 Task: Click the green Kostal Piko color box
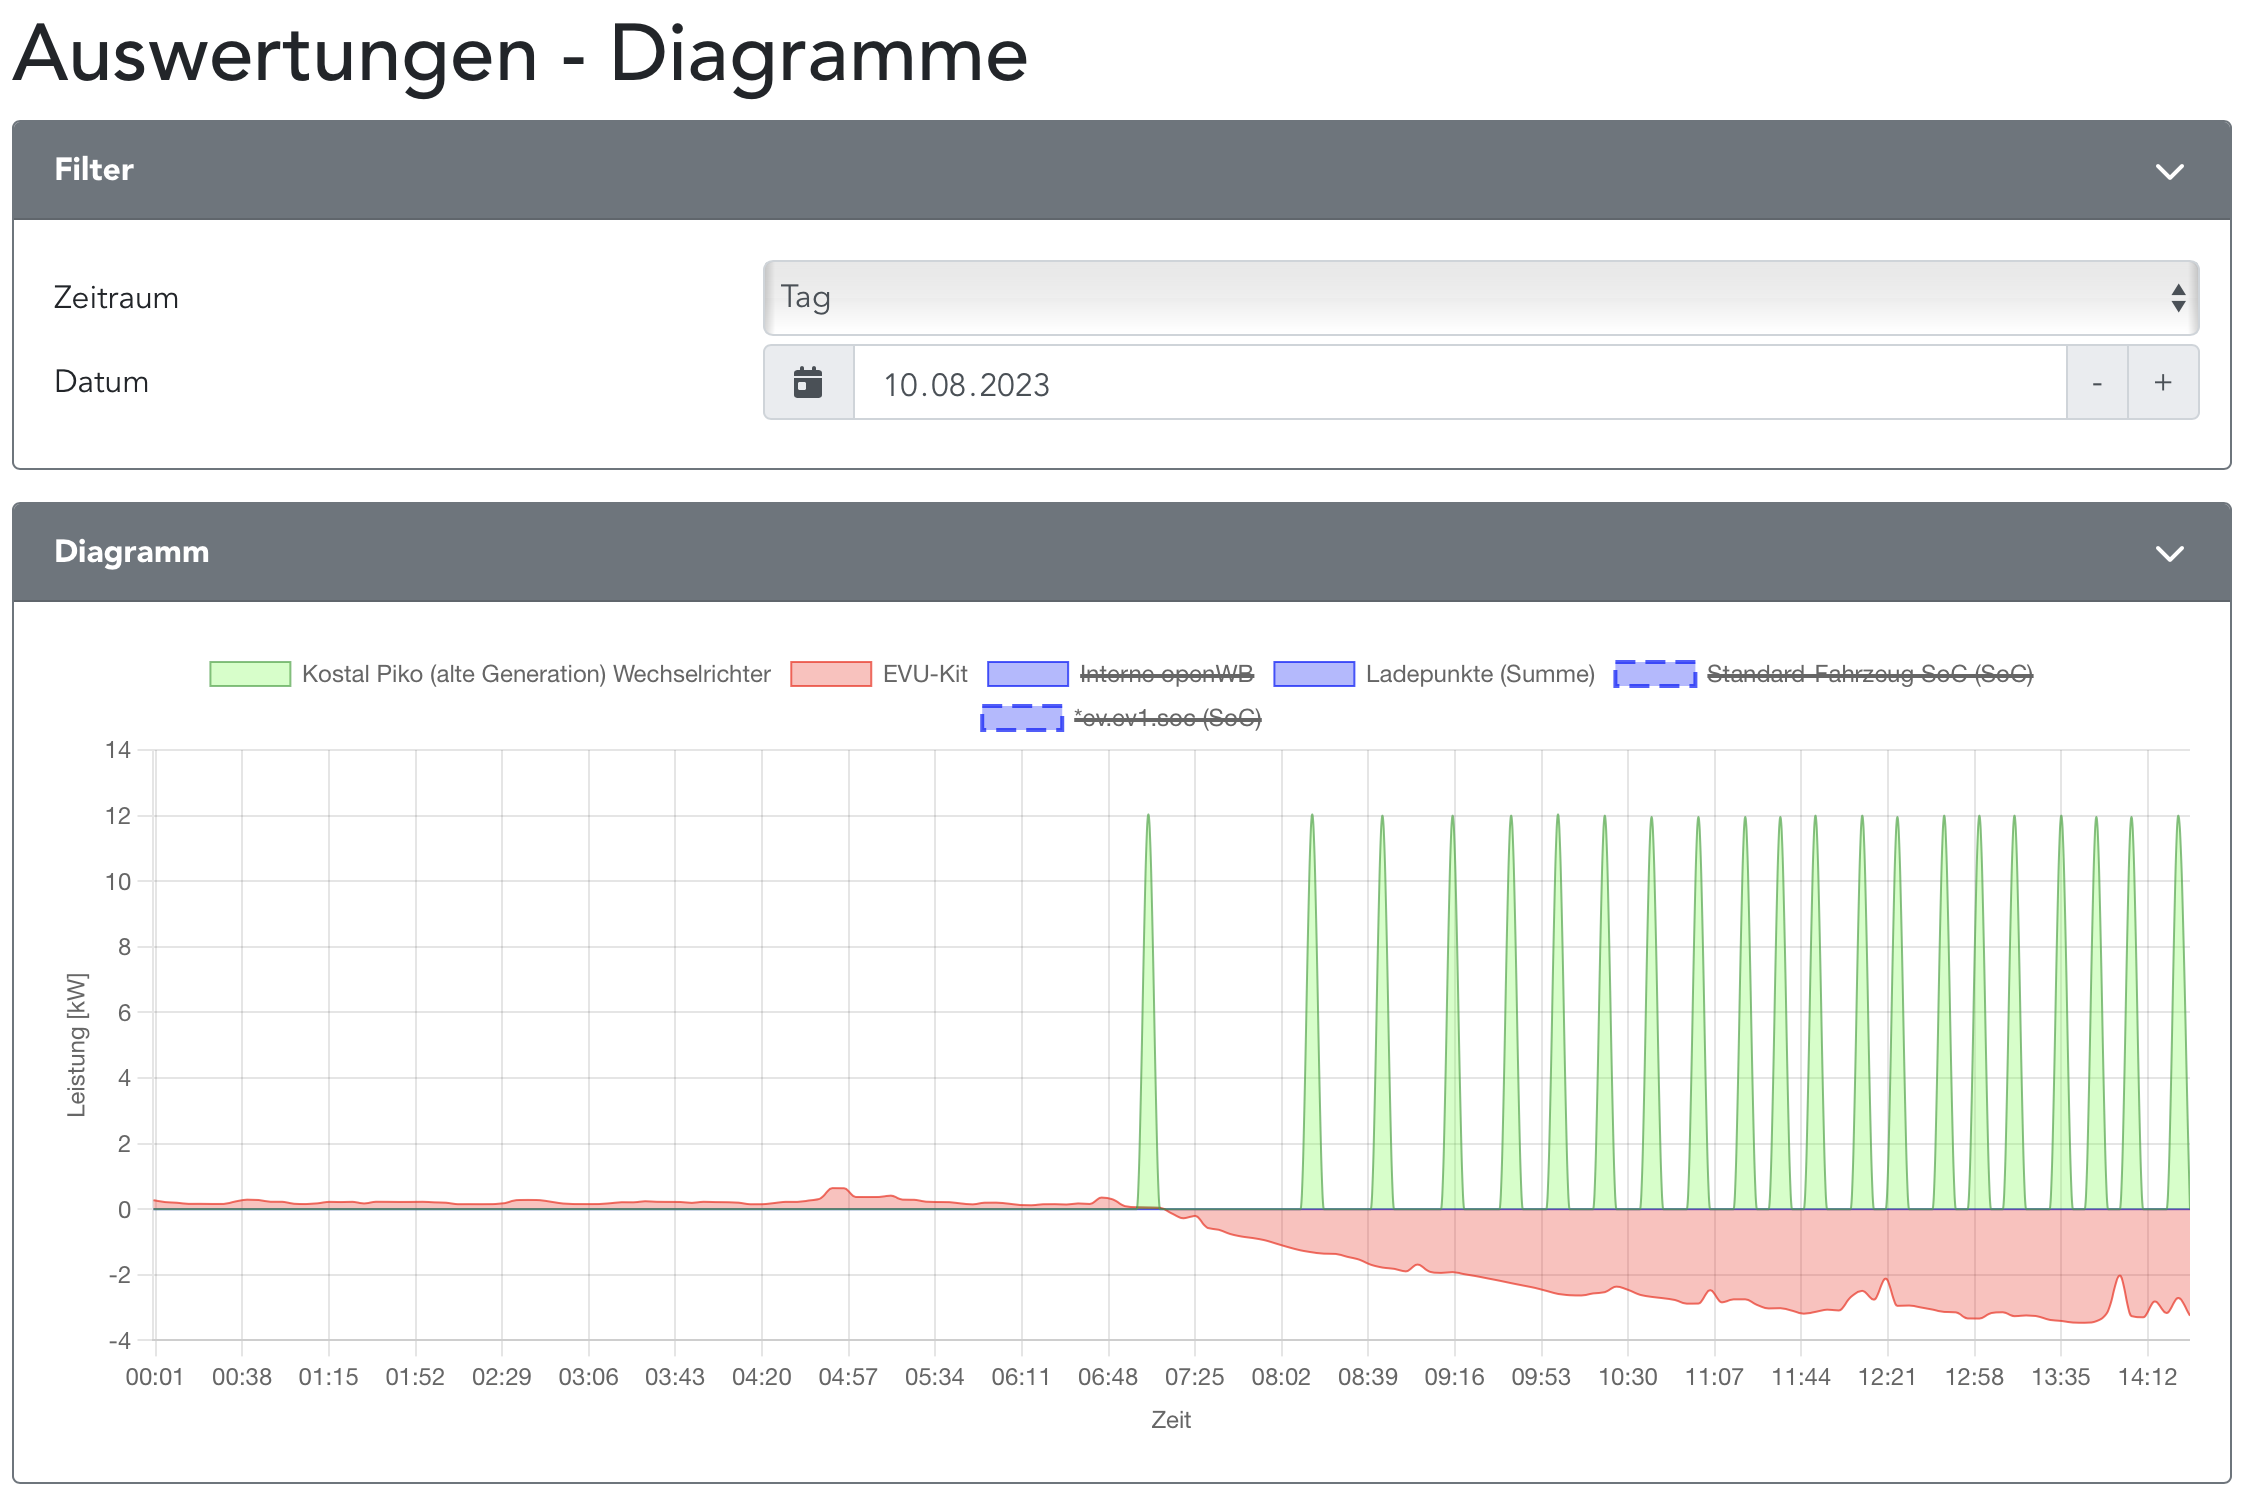point(250,674)
